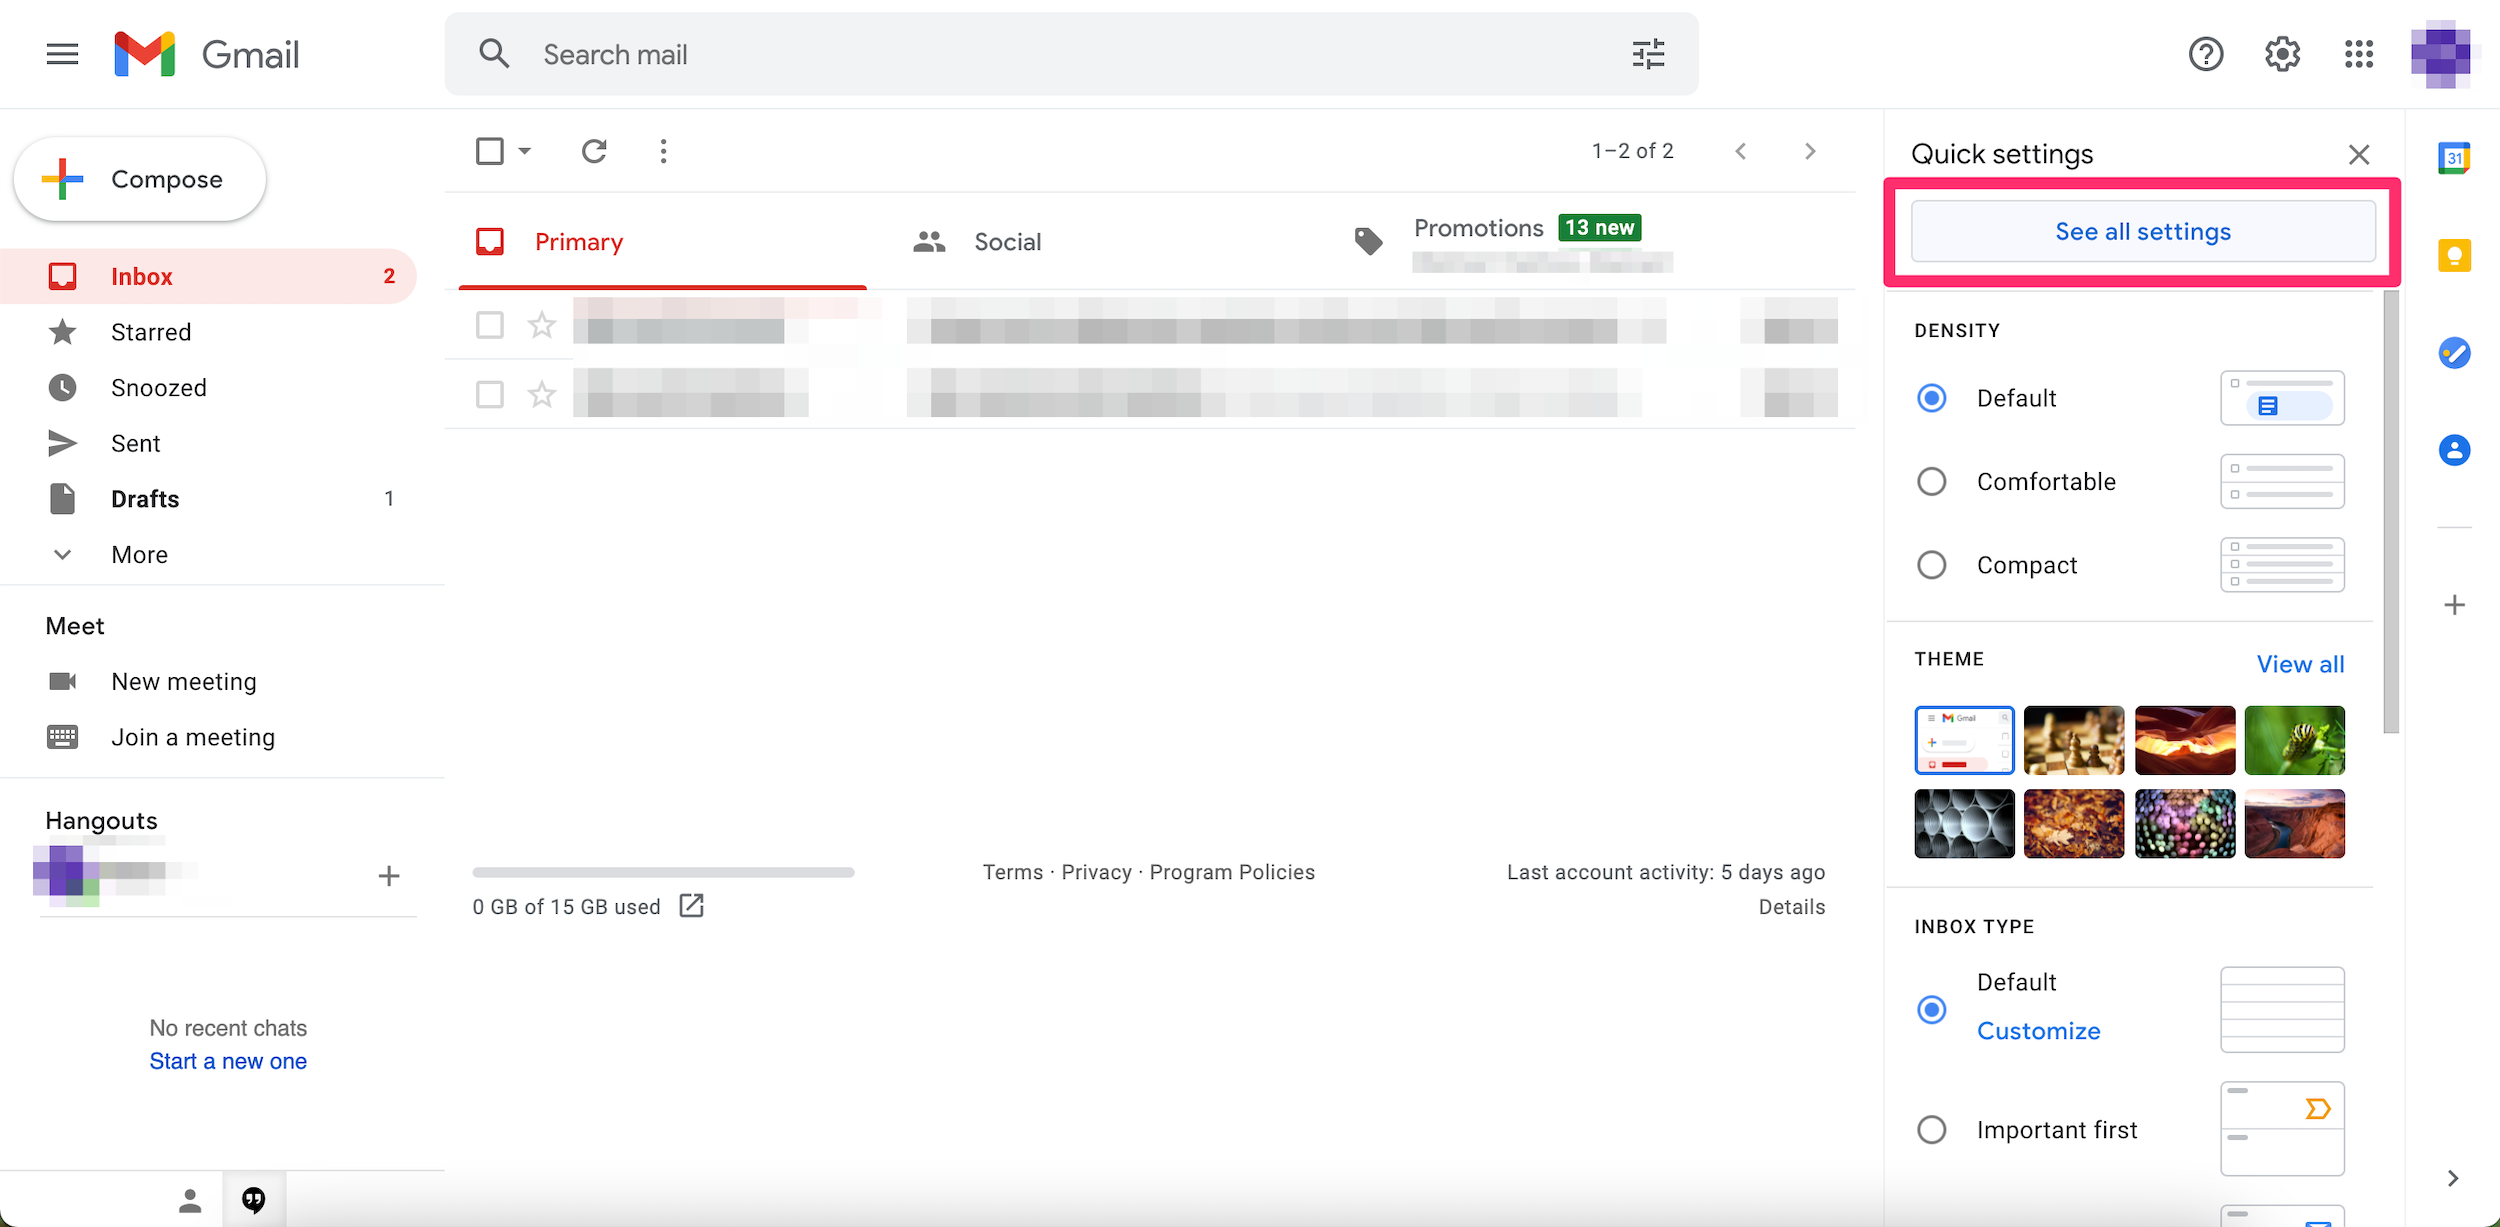
Task: Click the Gmail logo
Action: pos(207,54)
